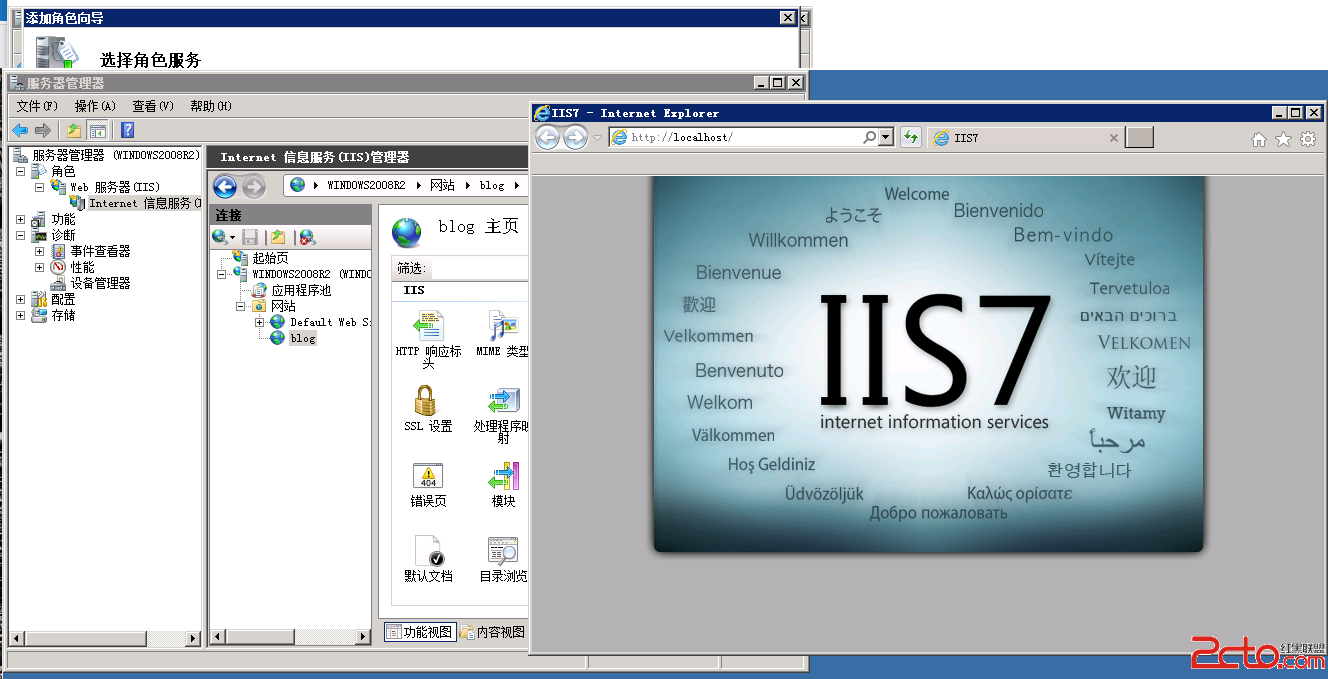
Task: Click WINDOWS2008R2 in IIS breadcrumb path
Action: point(366,185)
